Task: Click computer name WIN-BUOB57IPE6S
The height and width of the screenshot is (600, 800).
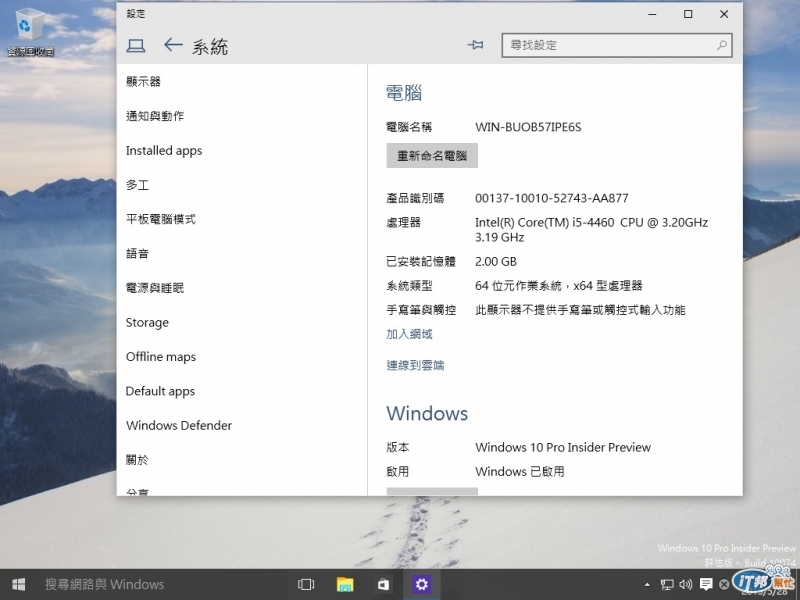Action: tap(528, 127)
